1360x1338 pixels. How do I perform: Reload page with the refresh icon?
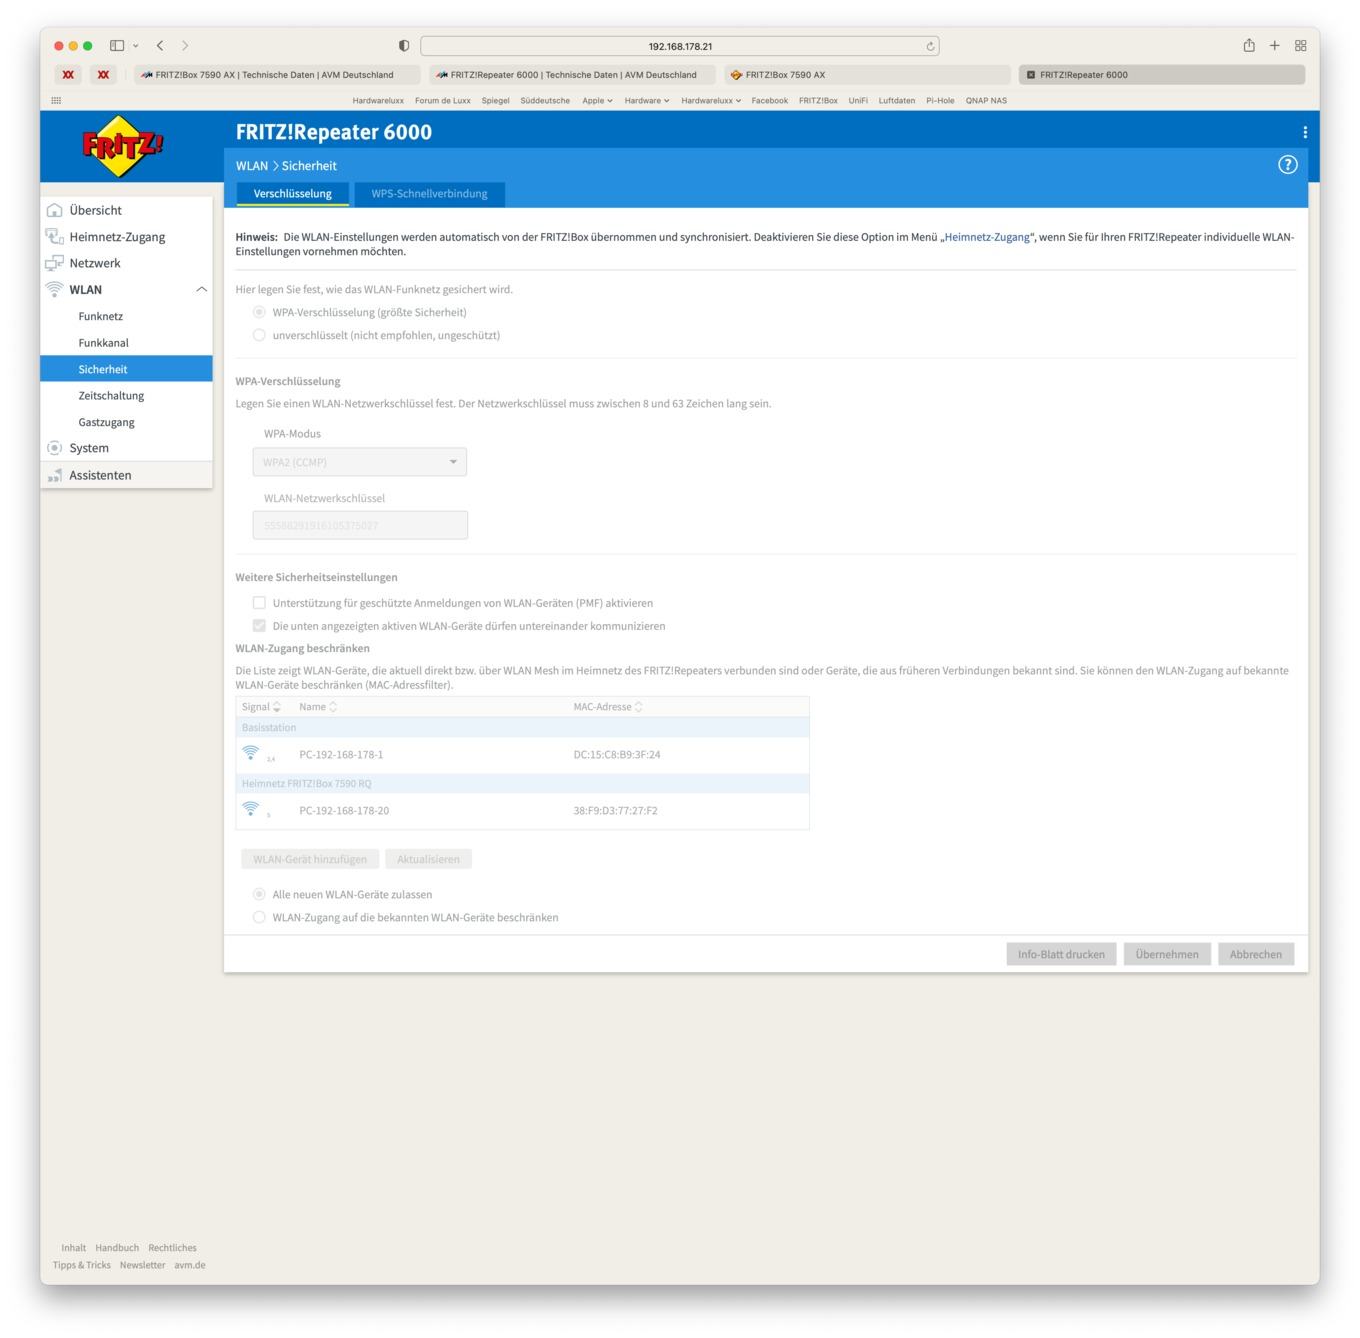[x=930, y=46]
